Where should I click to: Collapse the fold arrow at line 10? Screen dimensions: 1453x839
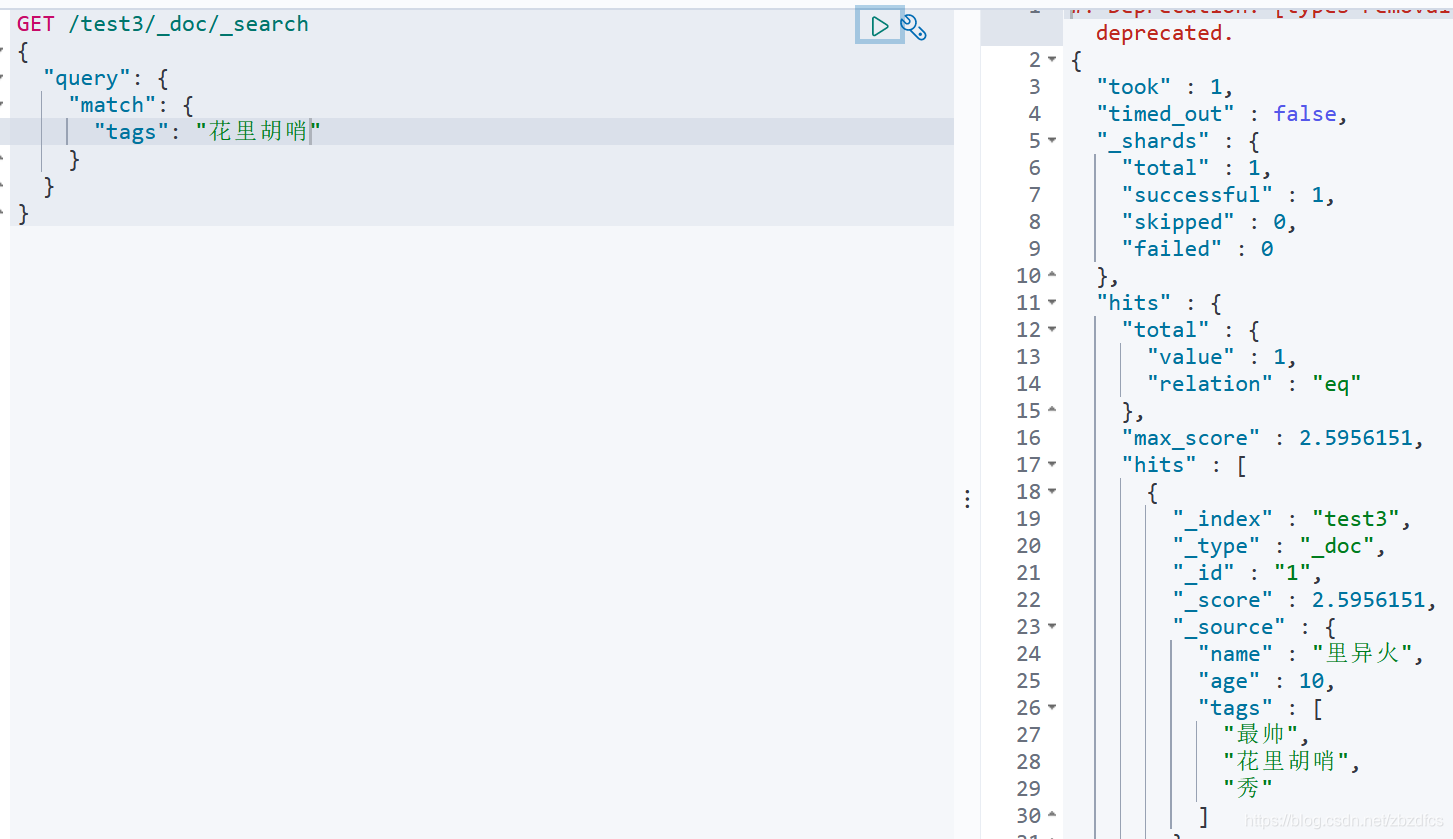point(1051,276)
